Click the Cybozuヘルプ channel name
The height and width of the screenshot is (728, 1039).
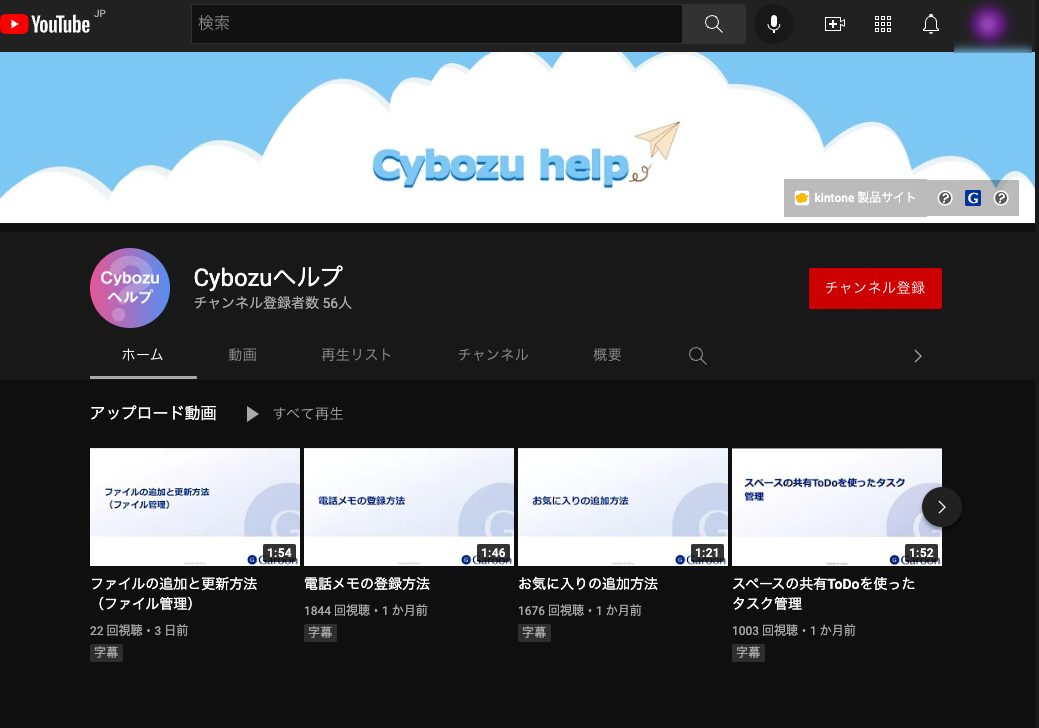click(x=268, y=277)
